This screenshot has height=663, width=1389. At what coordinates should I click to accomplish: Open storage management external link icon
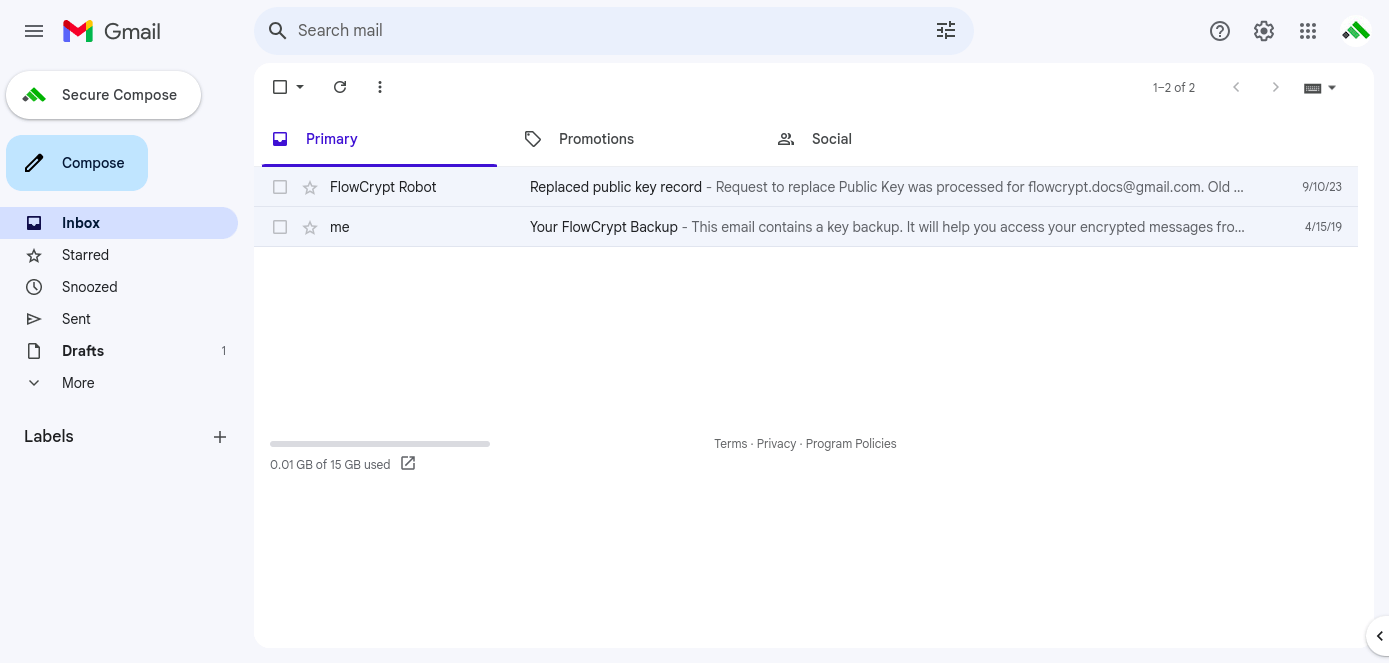click(408, 463)
